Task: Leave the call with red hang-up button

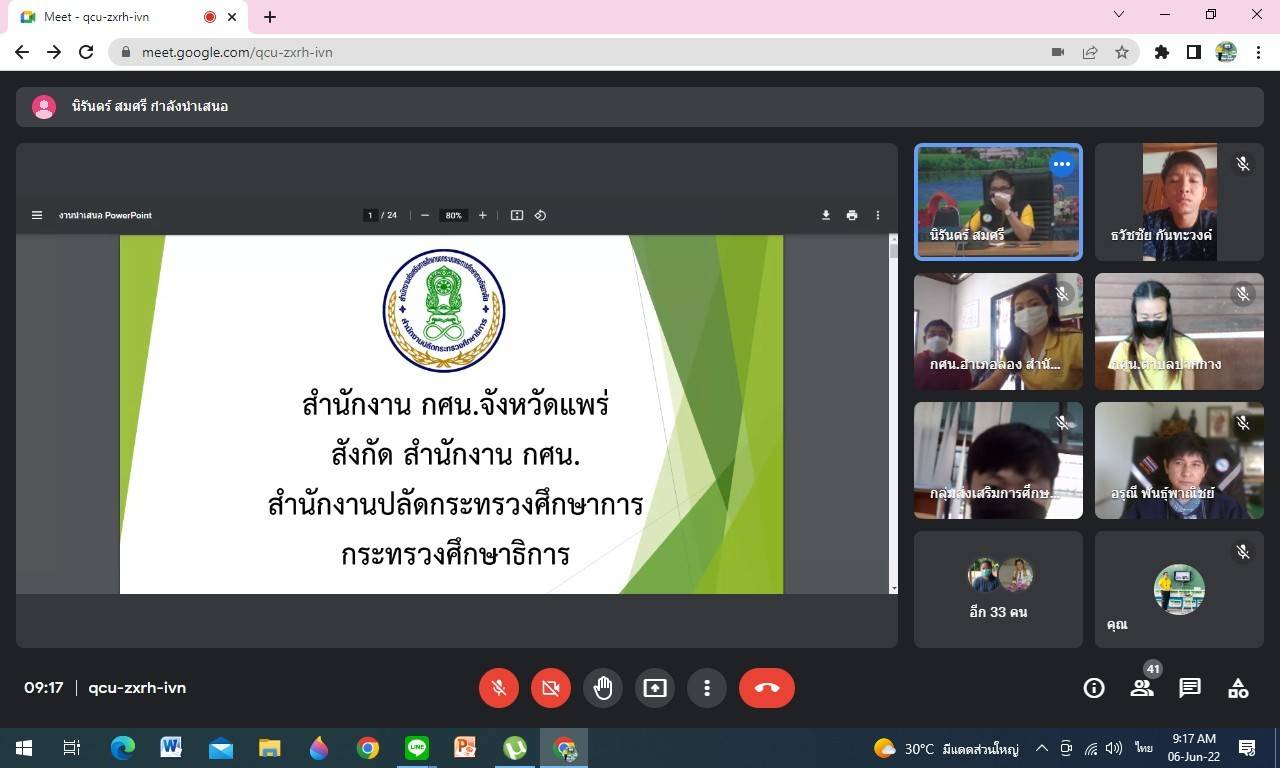Action: pos(767,688)
